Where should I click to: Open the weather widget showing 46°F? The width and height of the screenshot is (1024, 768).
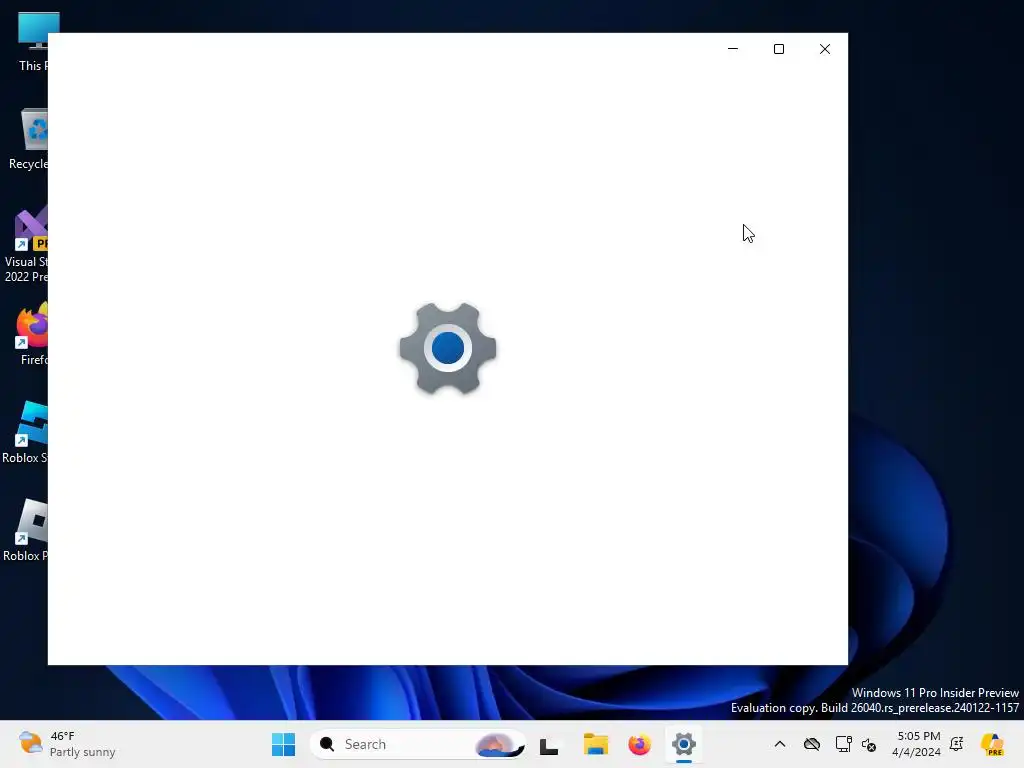(67, 744)
